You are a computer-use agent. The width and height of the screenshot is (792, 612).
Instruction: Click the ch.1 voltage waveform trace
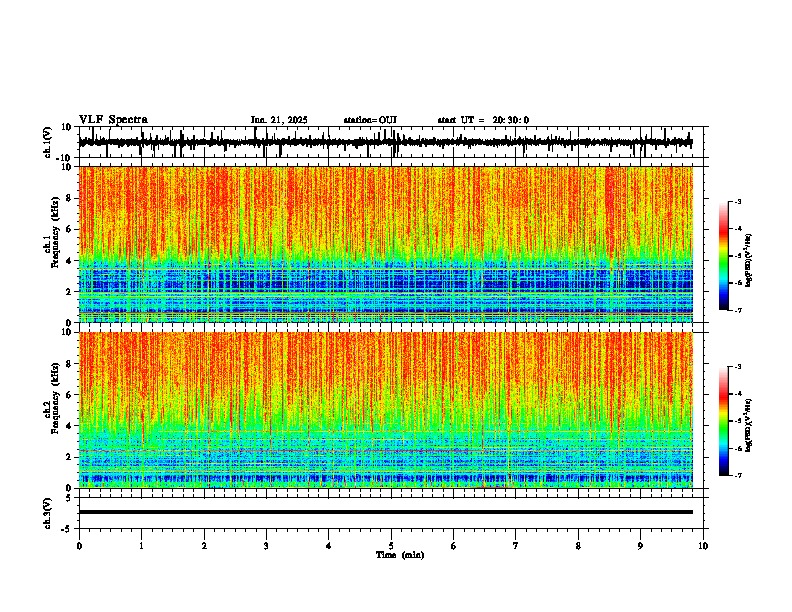coord(386,142)
